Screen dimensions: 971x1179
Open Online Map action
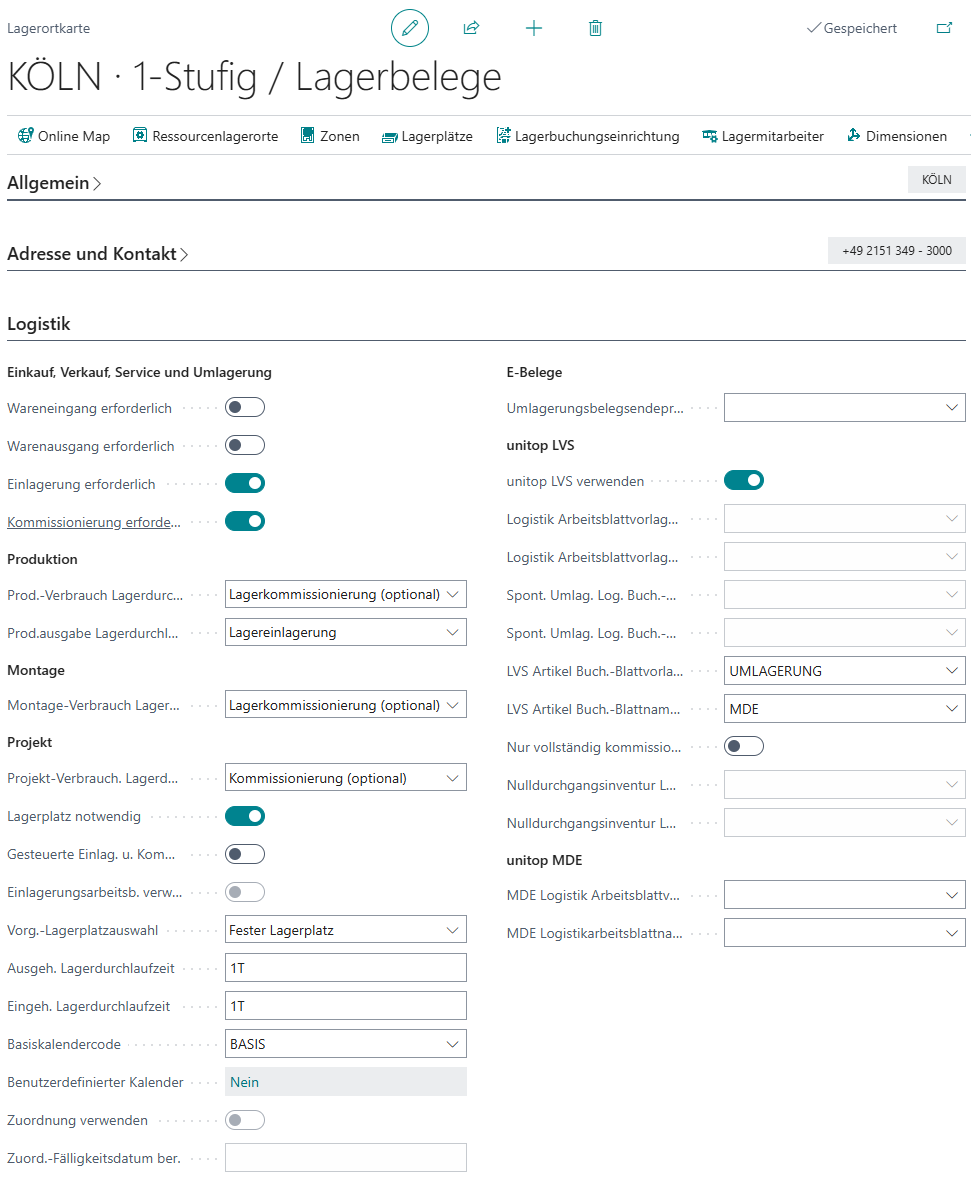click(x=64, y=136)
